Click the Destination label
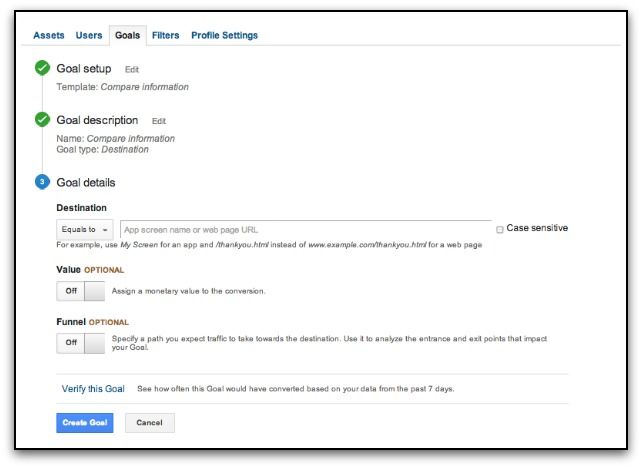642x468 pixels. click(81, 208)
